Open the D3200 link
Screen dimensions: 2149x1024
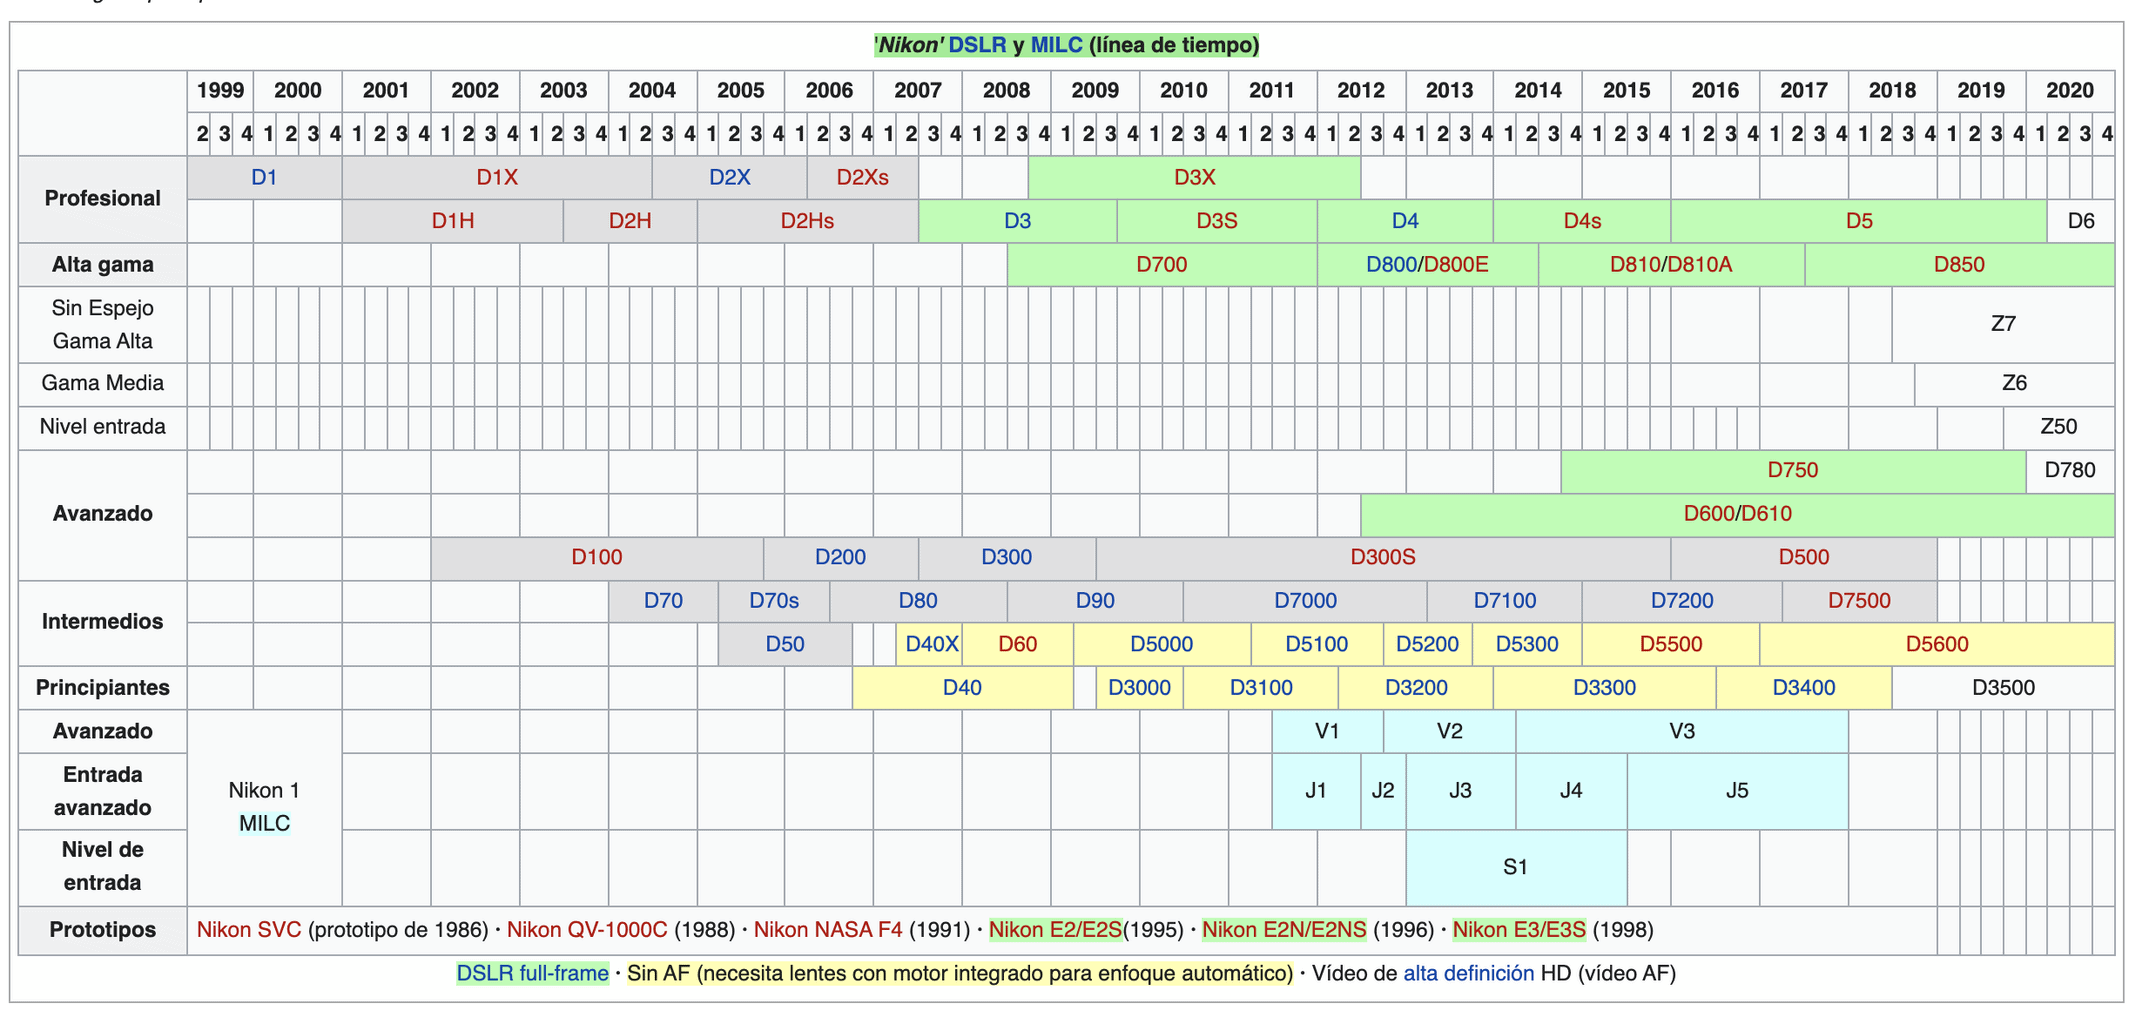(1416, 688)
